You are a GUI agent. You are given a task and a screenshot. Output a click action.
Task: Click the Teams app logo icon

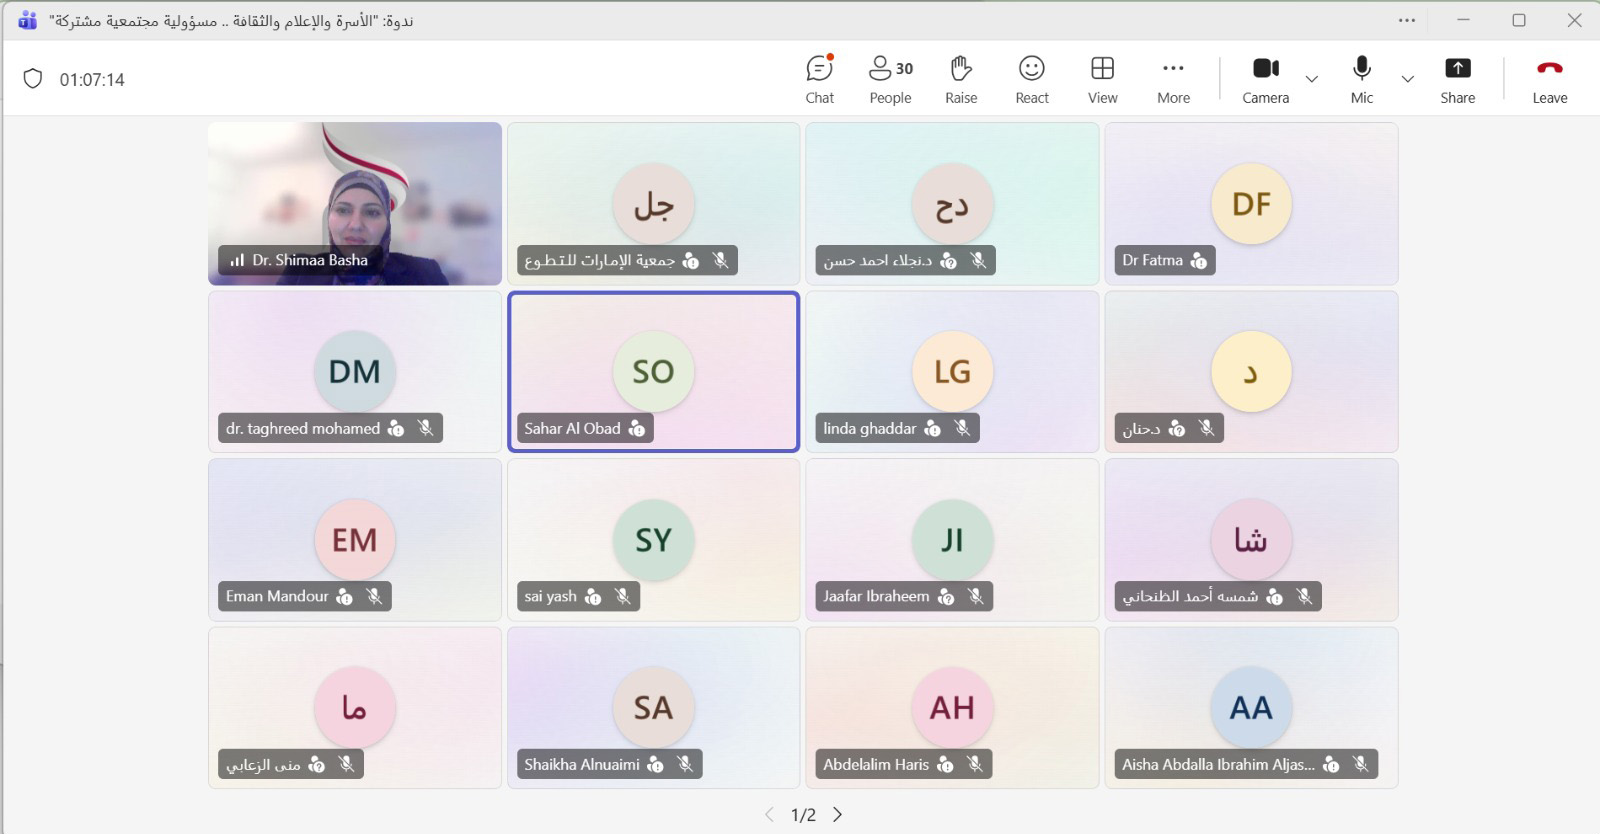click(27, 20)
